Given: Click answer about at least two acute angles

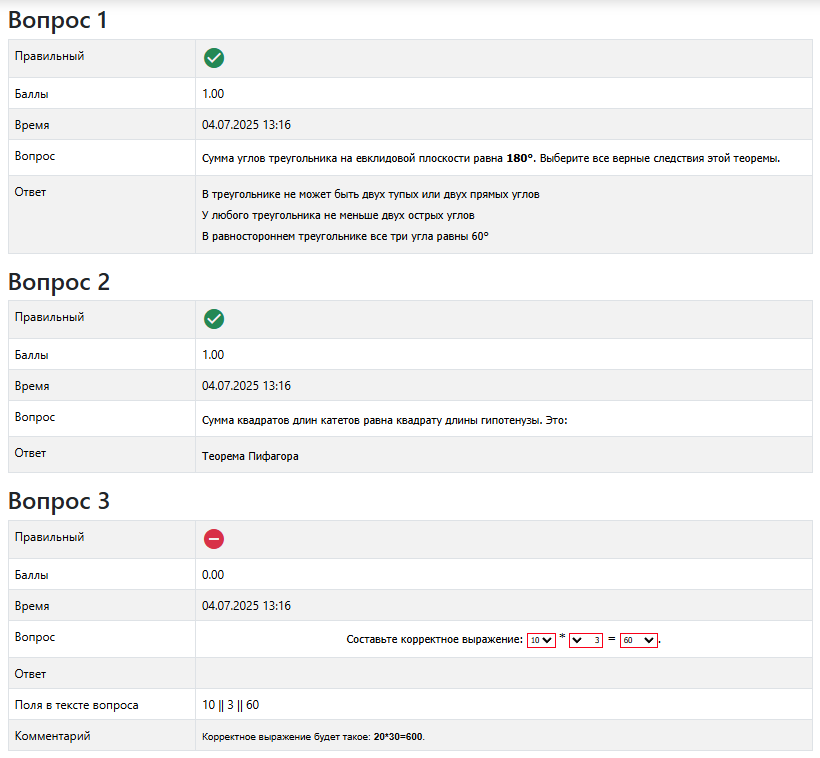Looking at the screenshot, I should 338,215.
